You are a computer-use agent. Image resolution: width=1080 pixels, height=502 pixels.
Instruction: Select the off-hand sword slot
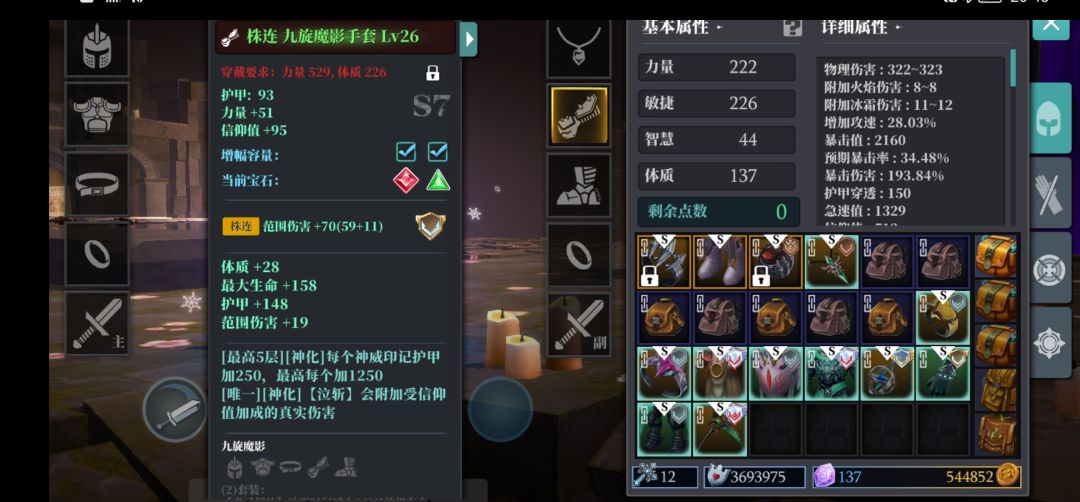click(579, 324)
